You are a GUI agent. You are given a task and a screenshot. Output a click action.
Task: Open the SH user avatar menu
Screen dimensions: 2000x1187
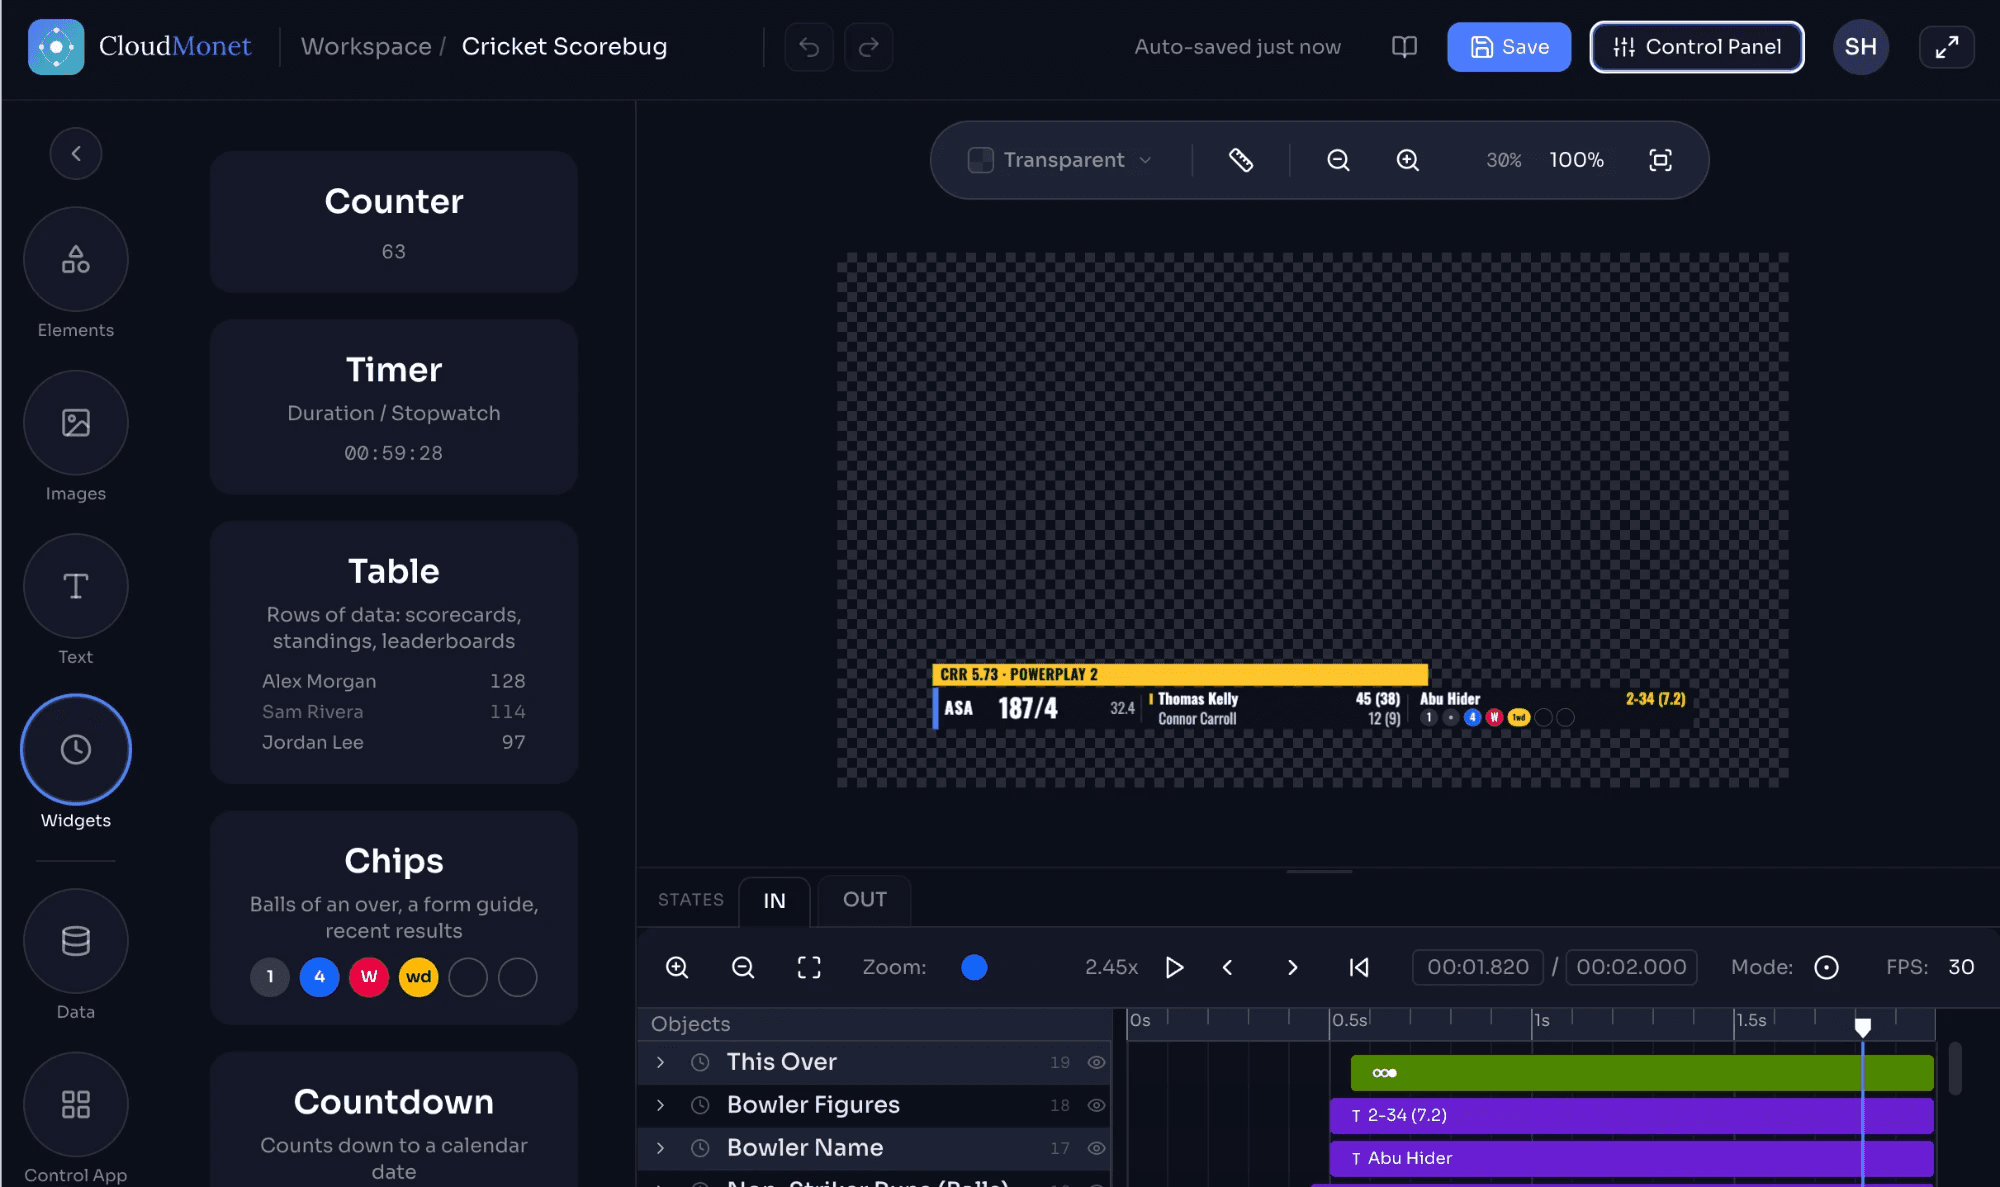point(1861,47)
